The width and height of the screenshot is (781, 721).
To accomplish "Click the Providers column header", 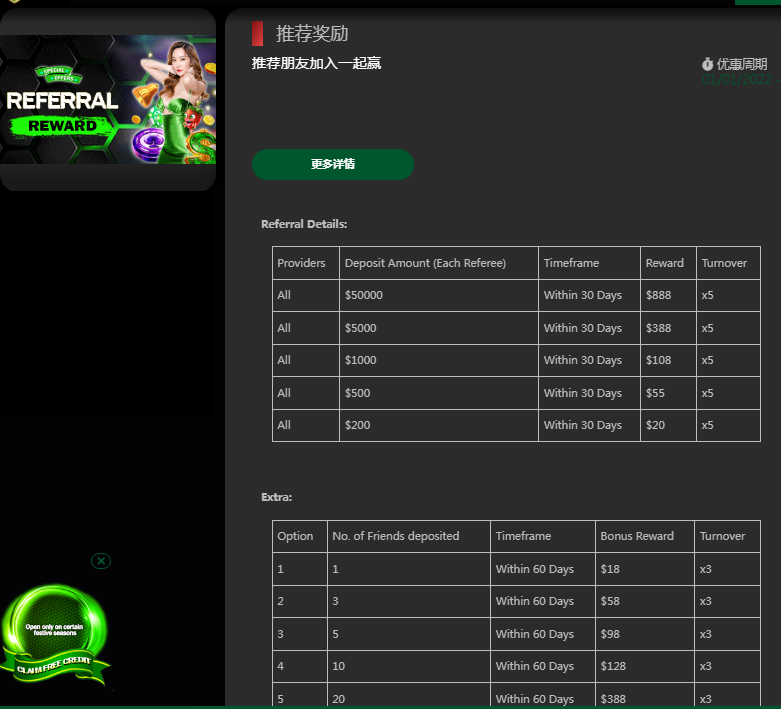I will coord(301,263).
